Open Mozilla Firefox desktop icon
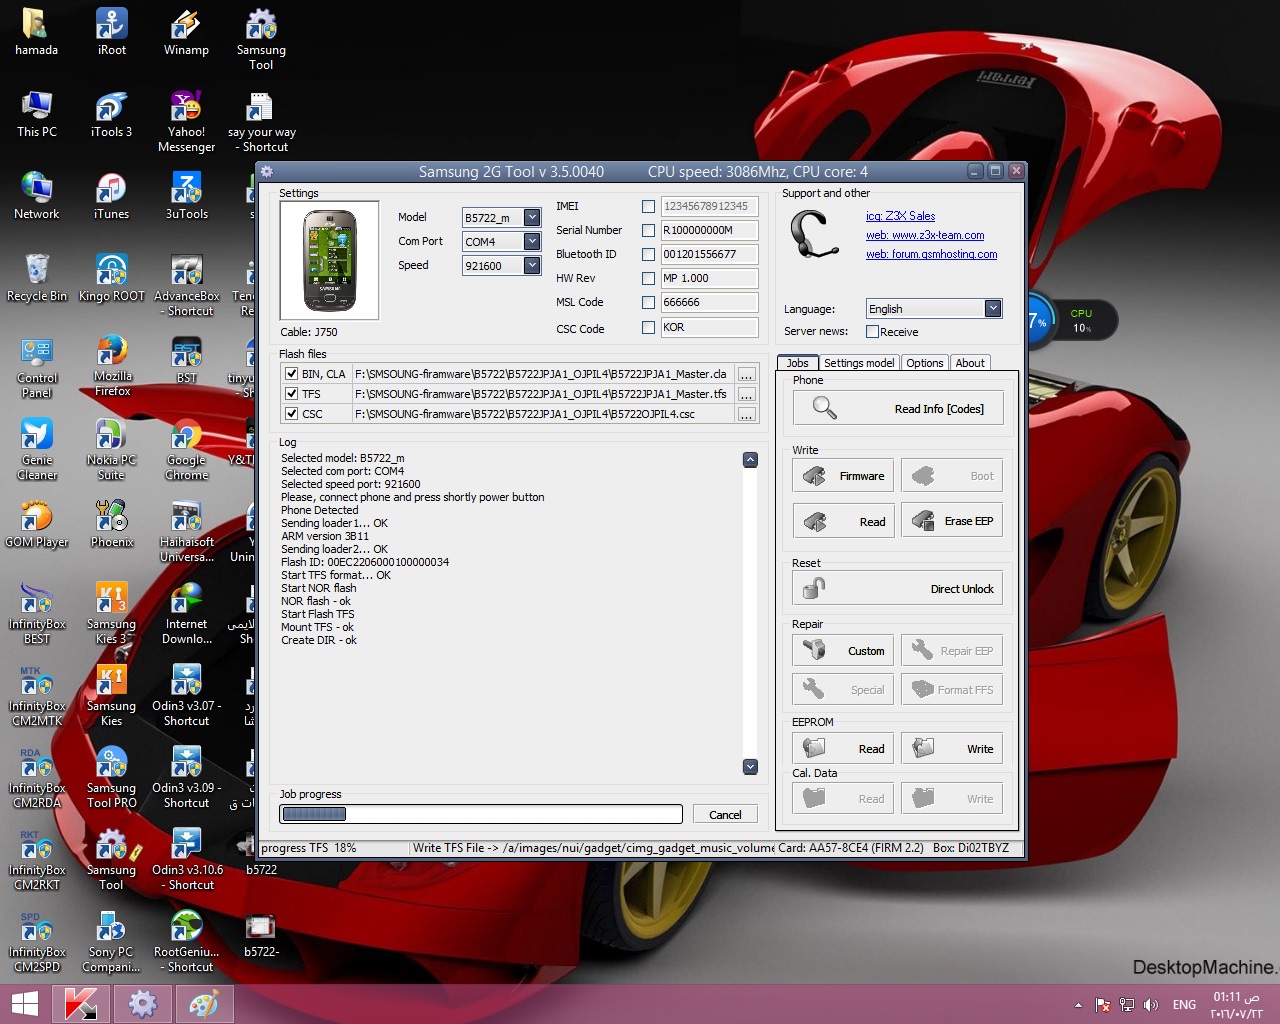This screenshot has width=1280, height=1024. coord(112,366)
